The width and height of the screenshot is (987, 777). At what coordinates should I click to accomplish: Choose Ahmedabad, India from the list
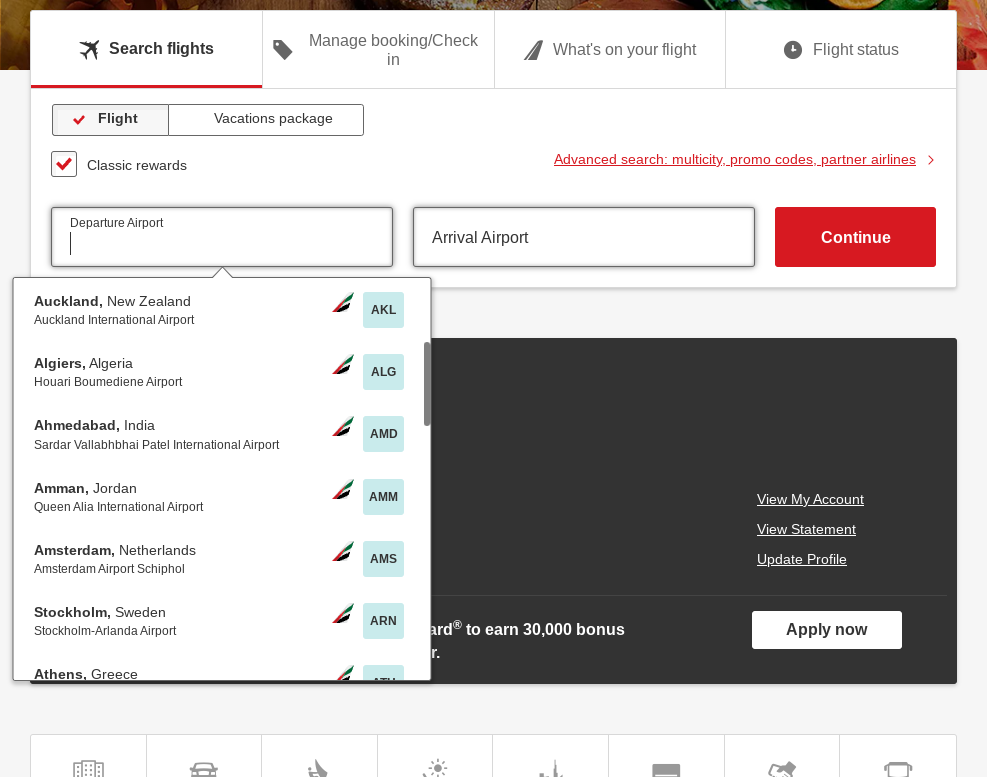(219, 434)
